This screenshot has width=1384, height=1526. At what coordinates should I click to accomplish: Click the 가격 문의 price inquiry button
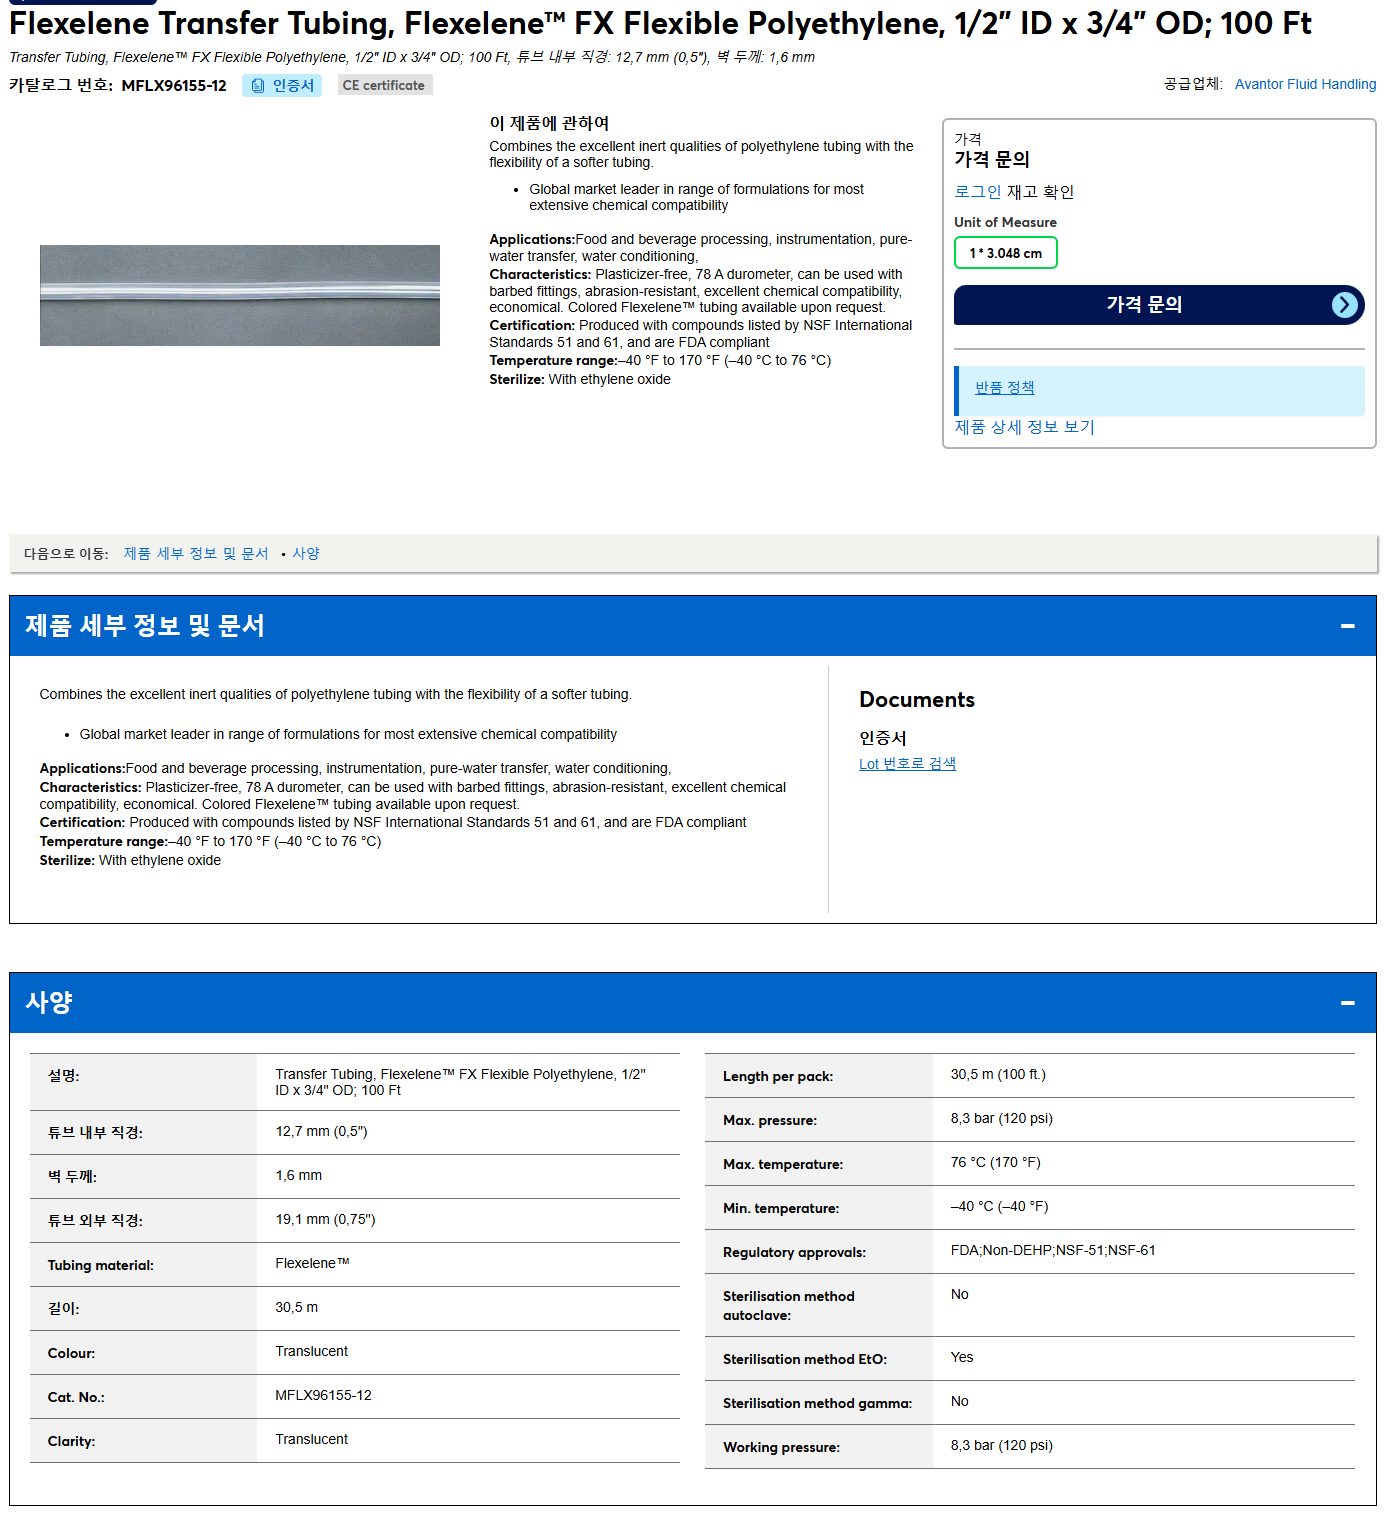1158,305
